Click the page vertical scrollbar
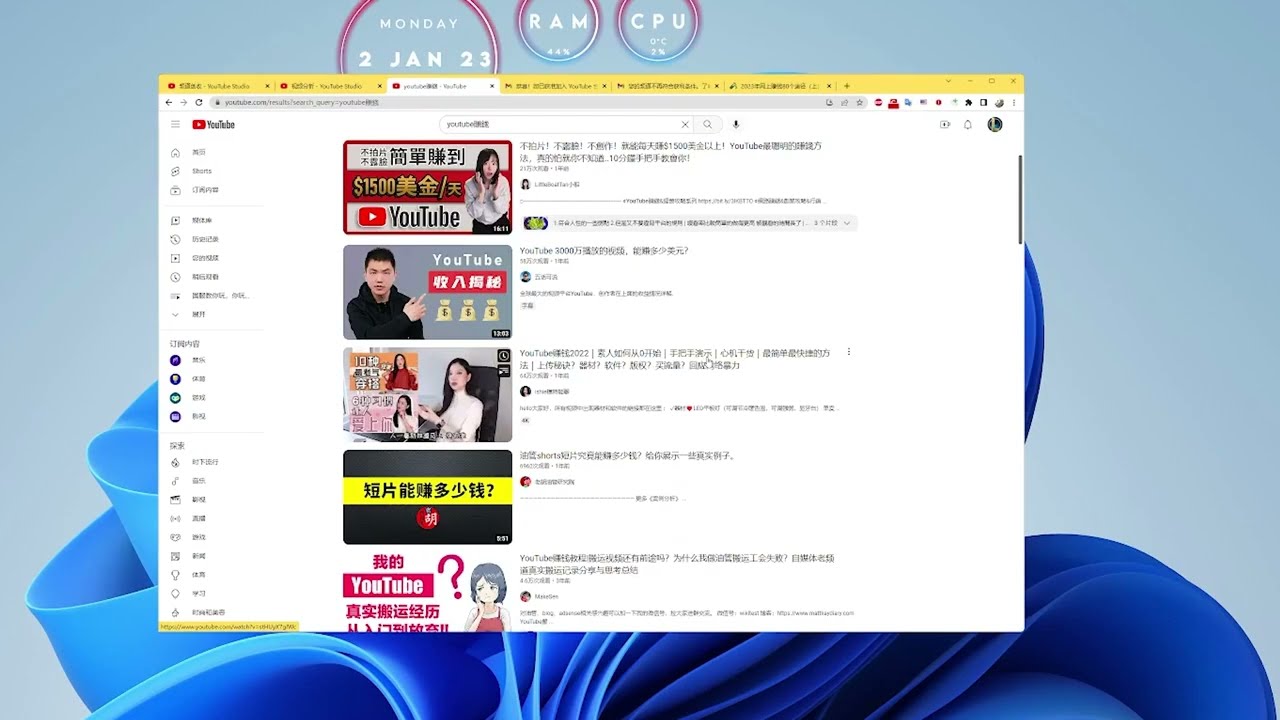1280x720 pixels. [x=1020, y=199]
